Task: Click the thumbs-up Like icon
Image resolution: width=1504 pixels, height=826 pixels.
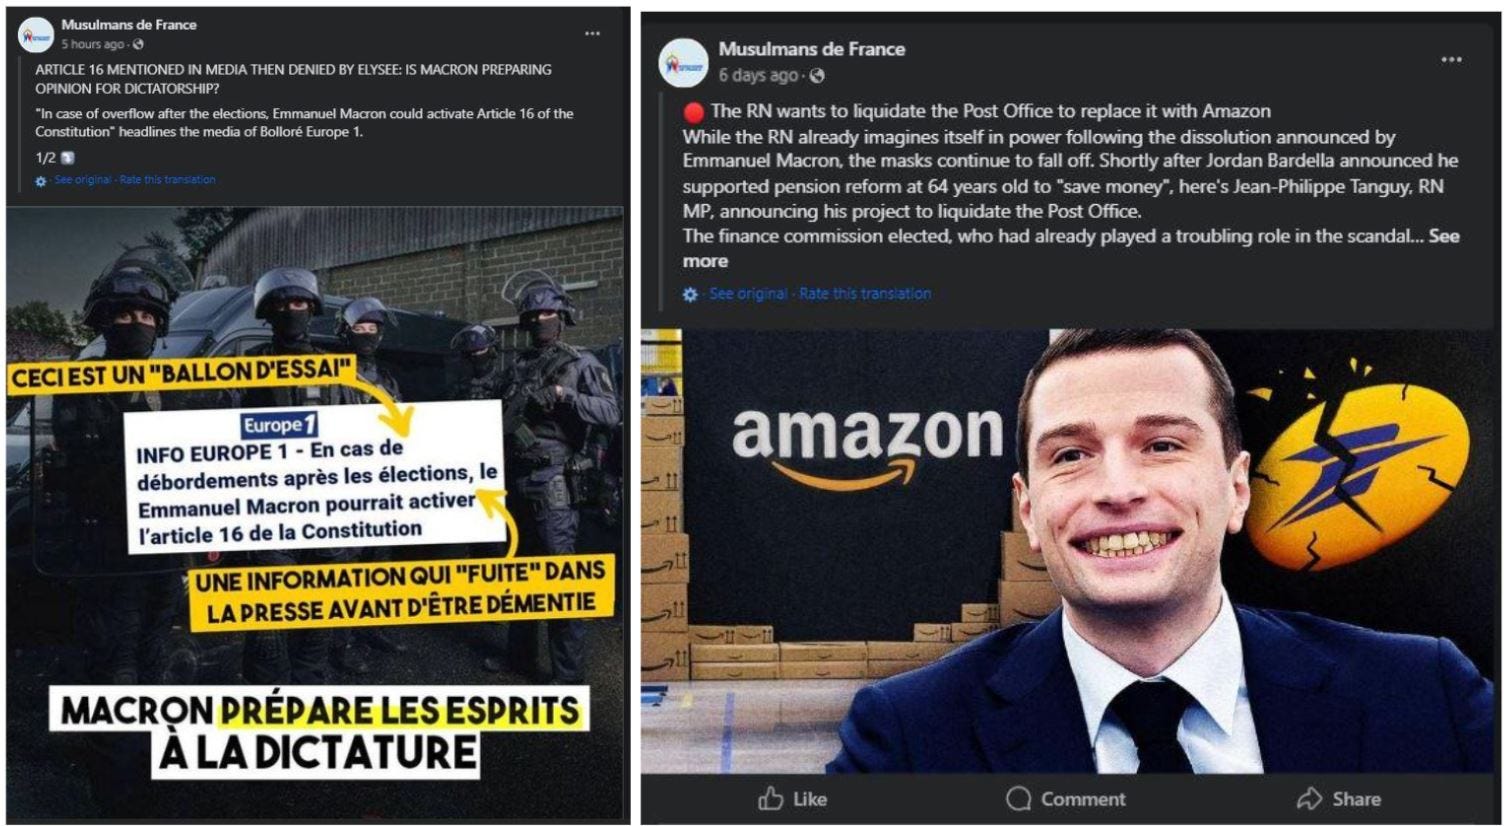Action: tap(770, 798)
